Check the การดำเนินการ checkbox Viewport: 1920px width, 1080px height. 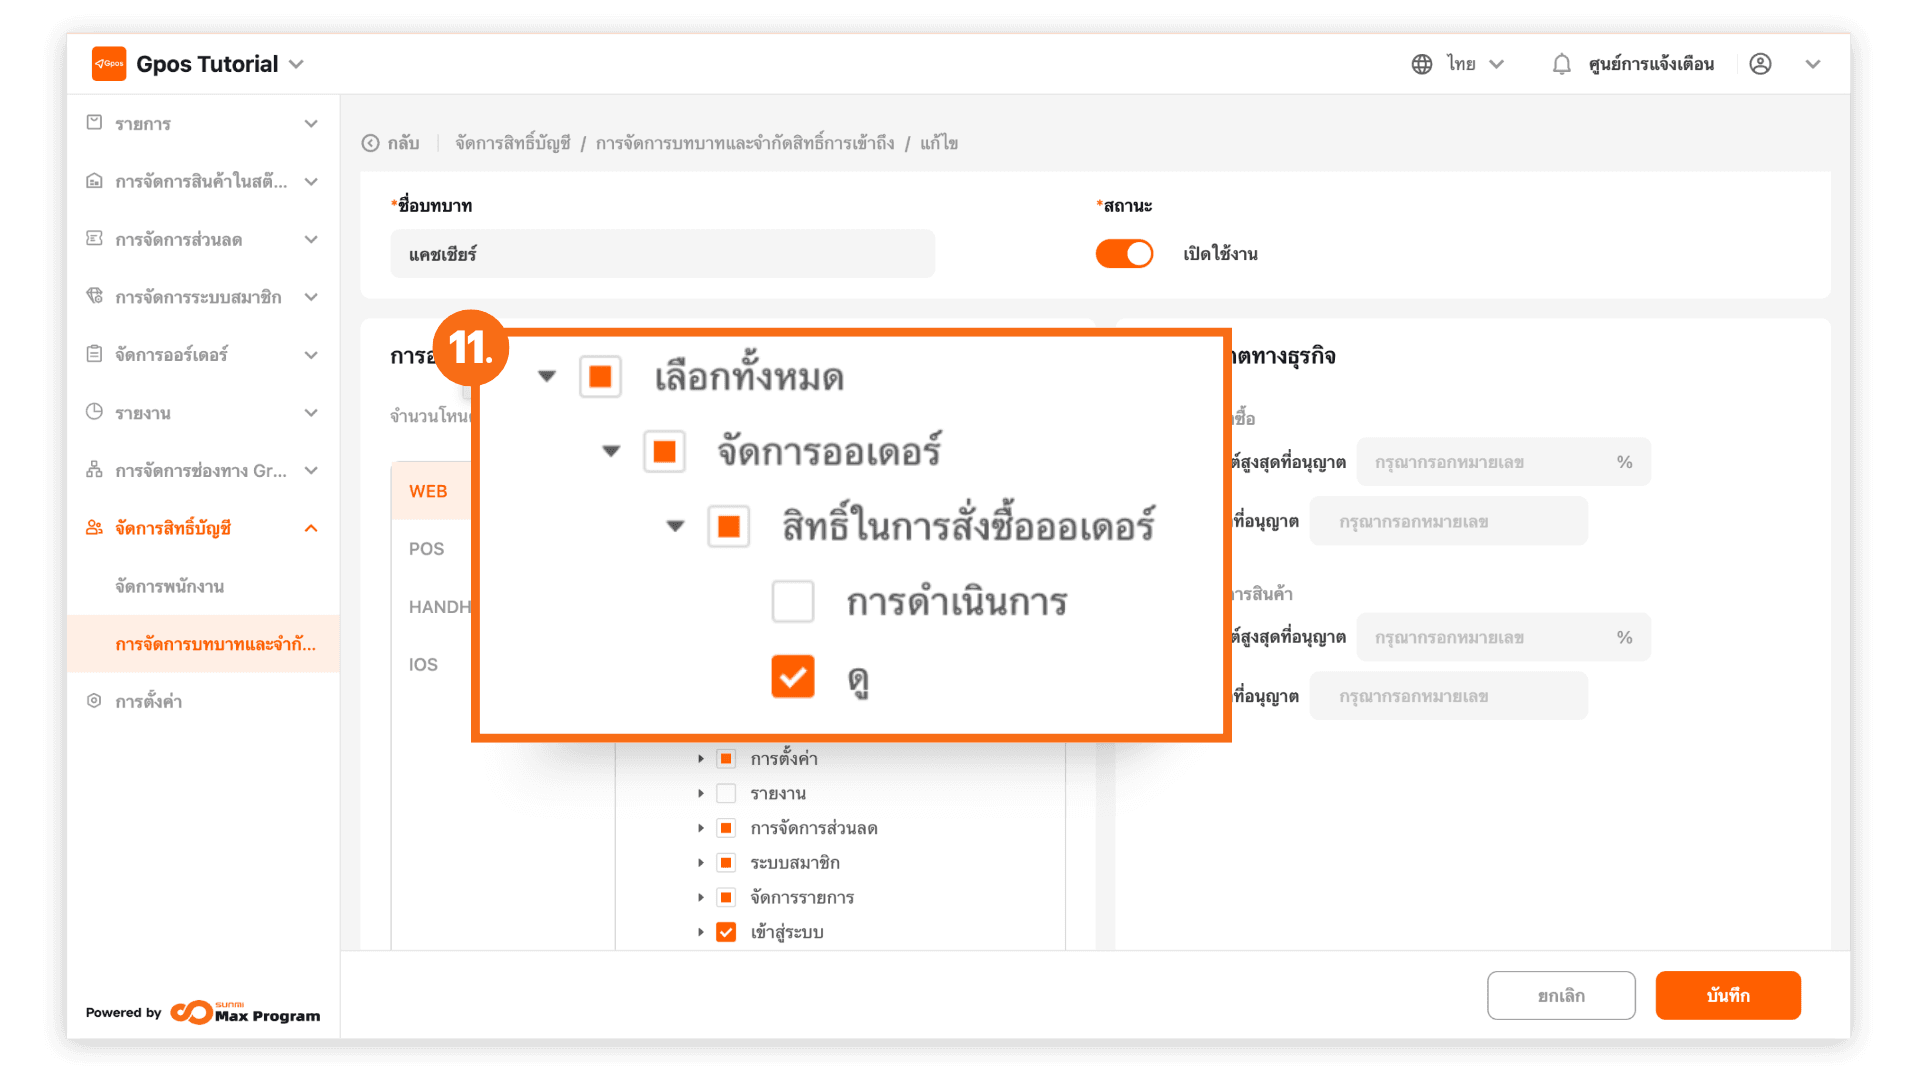pos(793,602)
